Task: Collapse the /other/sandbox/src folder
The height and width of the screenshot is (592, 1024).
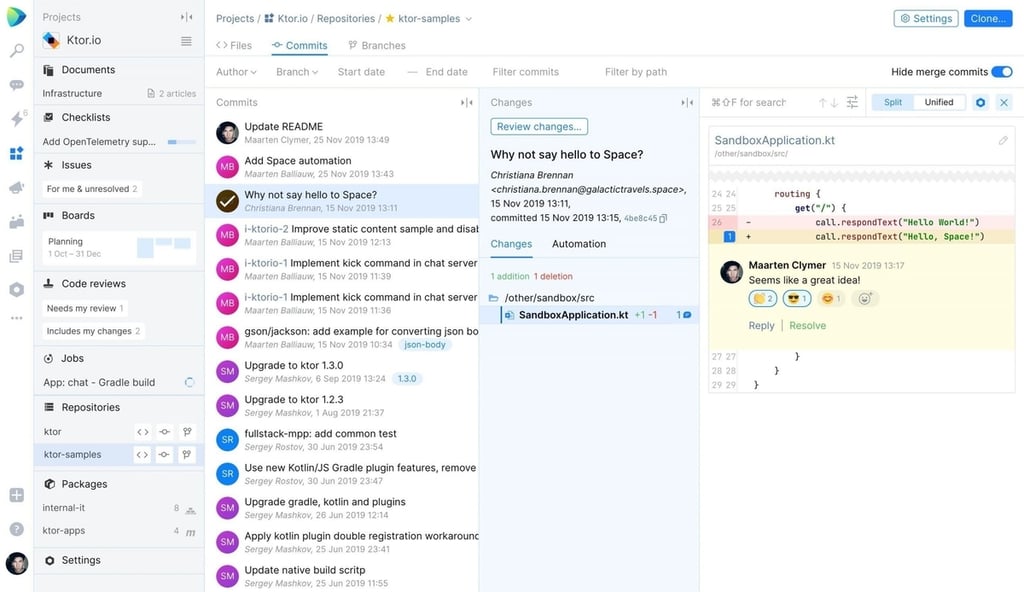Action: tap(494, 298)
